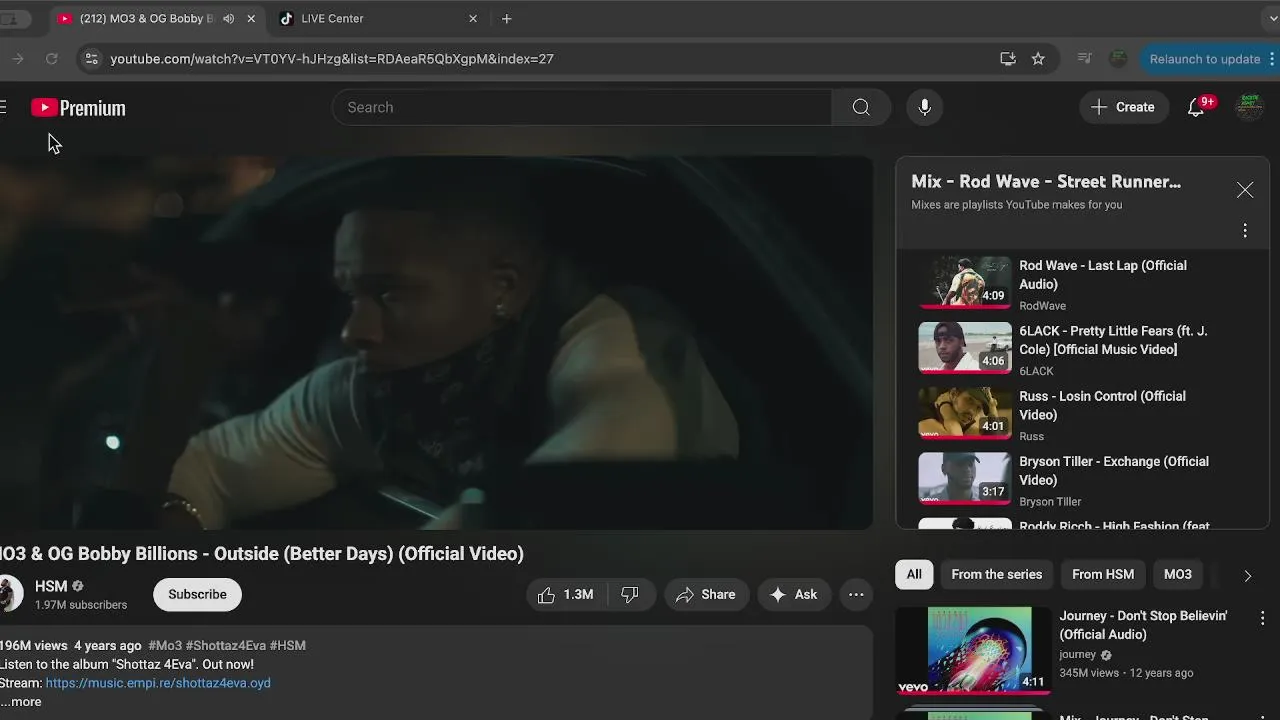Viewport: 1280px width, 720px height.
Task: Open more actions ellipsis below video
Action: tap(856, 594)
